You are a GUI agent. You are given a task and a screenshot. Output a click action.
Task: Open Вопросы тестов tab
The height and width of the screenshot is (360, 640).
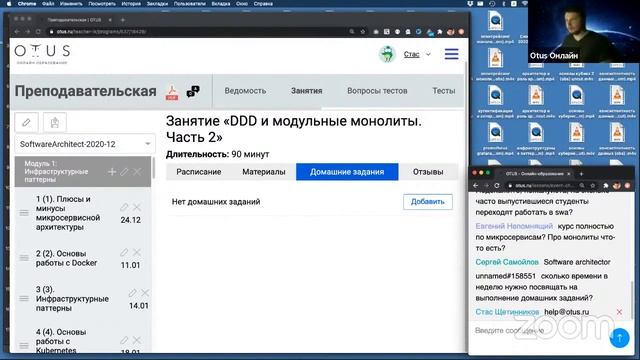point(377,91)
